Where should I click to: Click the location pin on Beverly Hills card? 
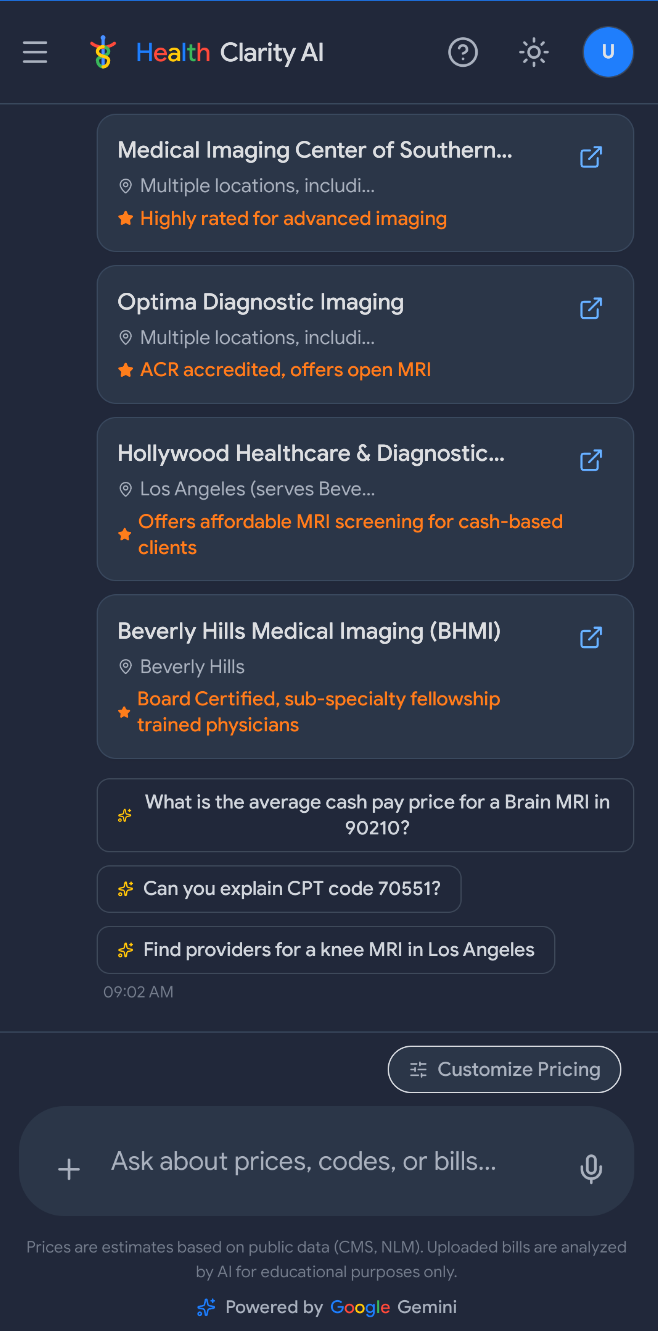125,666
